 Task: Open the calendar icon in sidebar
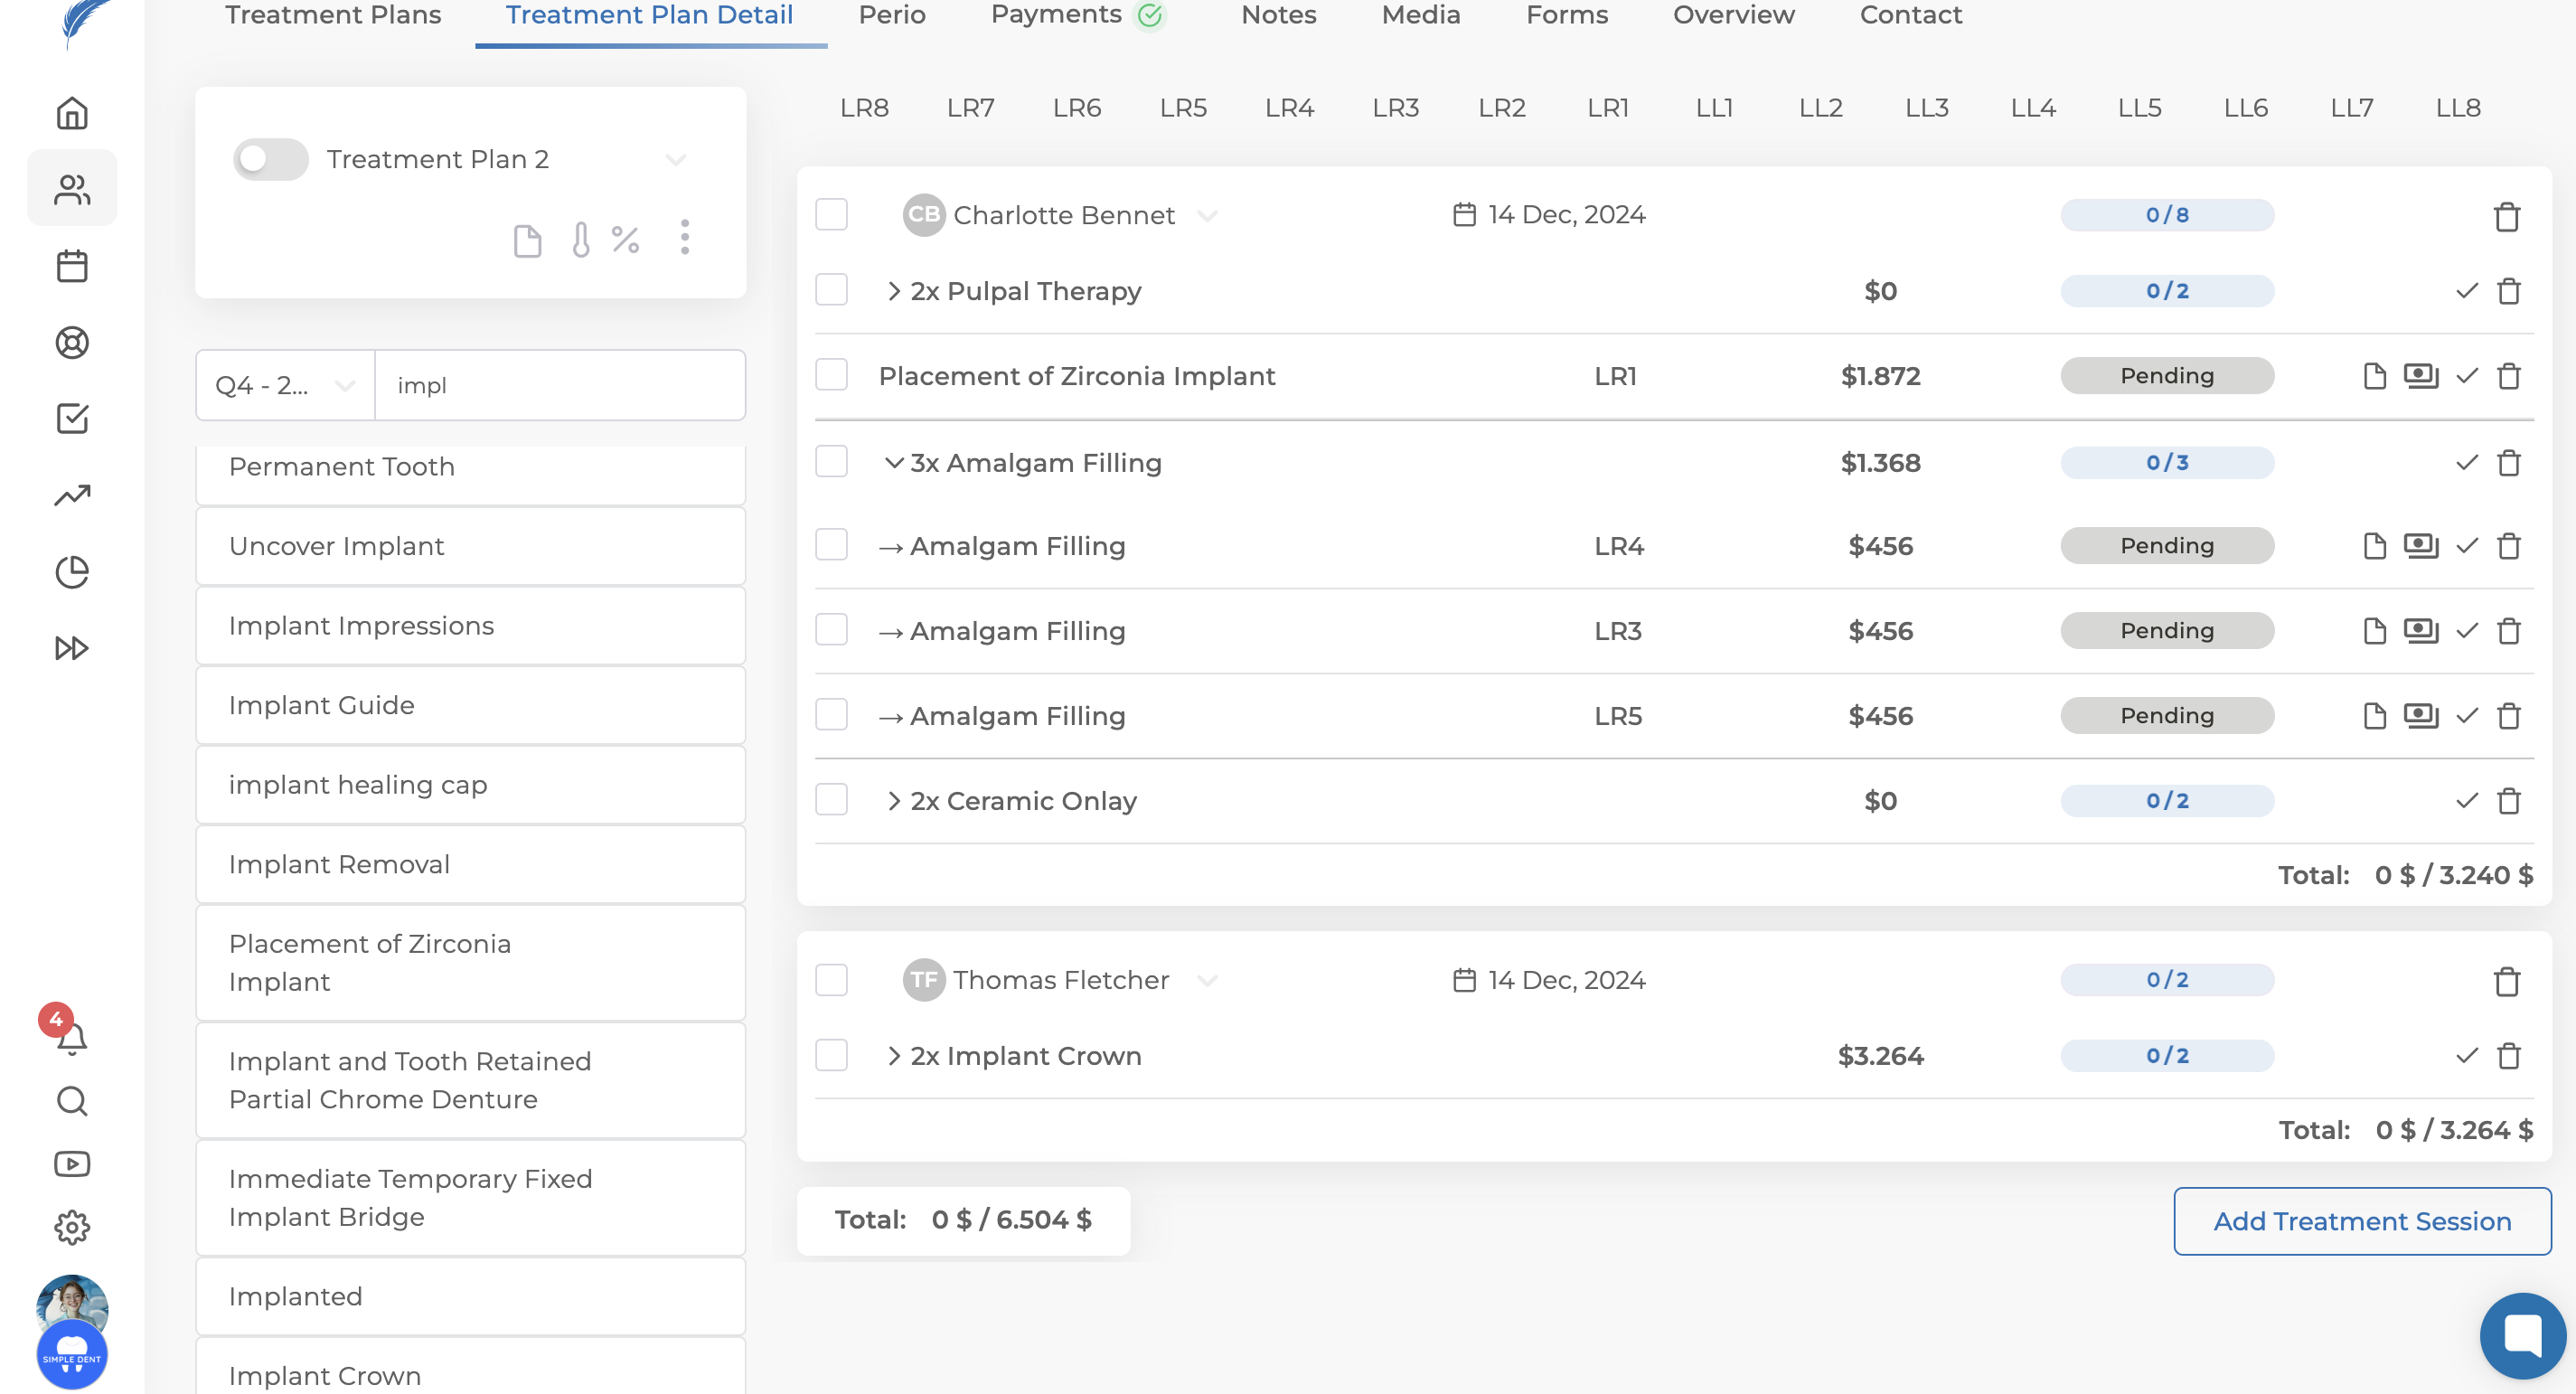tap(72, 266)
